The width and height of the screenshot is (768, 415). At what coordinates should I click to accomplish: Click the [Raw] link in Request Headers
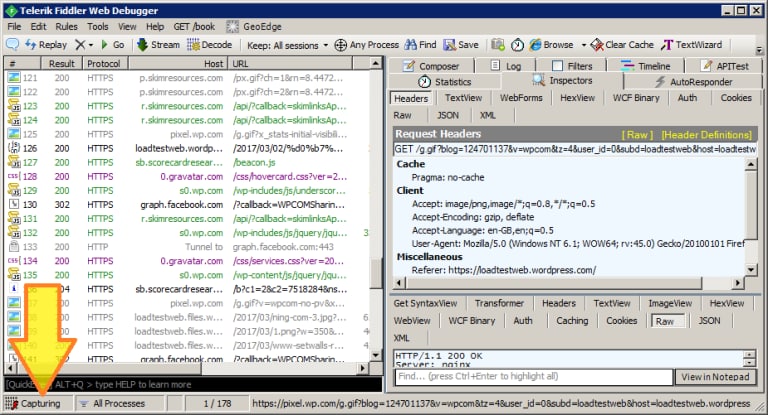[637, 135]
